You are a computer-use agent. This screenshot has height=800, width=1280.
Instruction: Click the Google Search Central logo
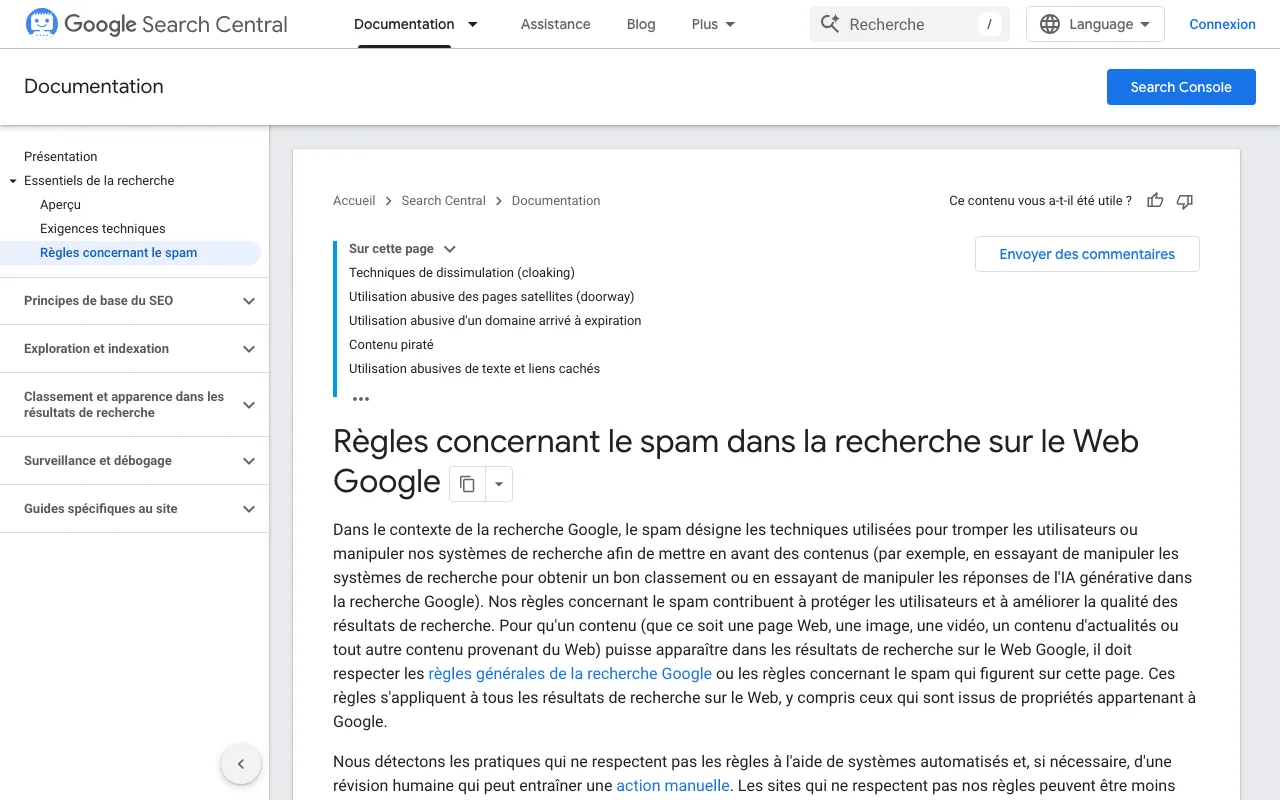coord(156,24)
